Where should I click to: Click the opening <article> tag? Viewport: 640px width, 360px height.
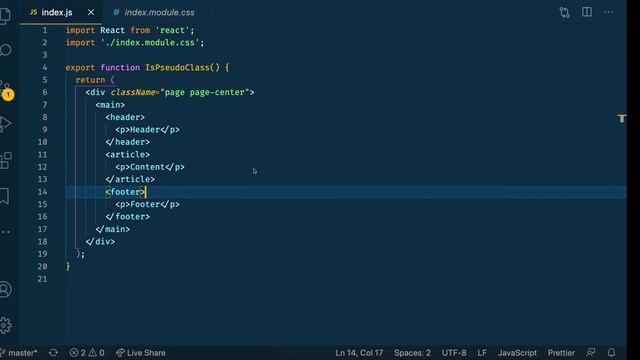tap(127, 155)
